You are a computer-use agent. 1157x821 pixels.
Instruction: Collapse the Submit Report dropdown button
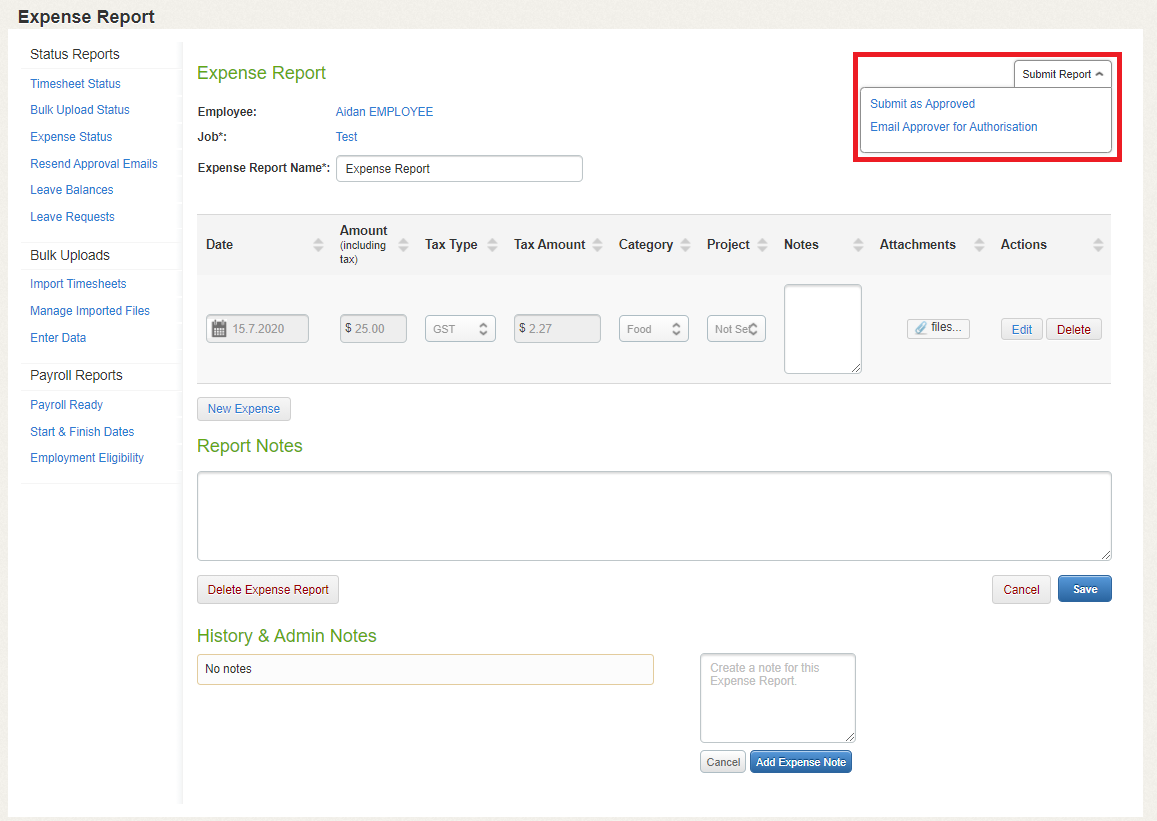tap(1062, 74)
